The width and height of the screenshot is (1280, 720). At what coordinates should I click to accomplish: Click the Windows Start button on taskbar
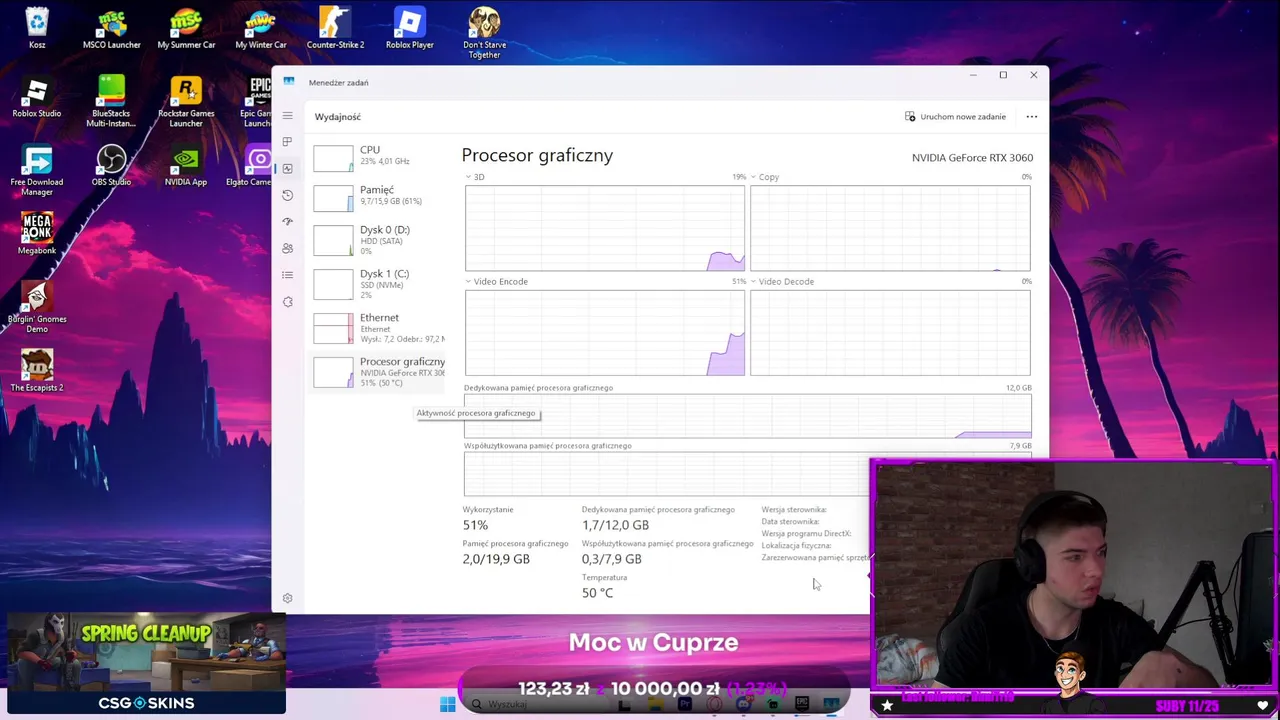tap(447, 704)
